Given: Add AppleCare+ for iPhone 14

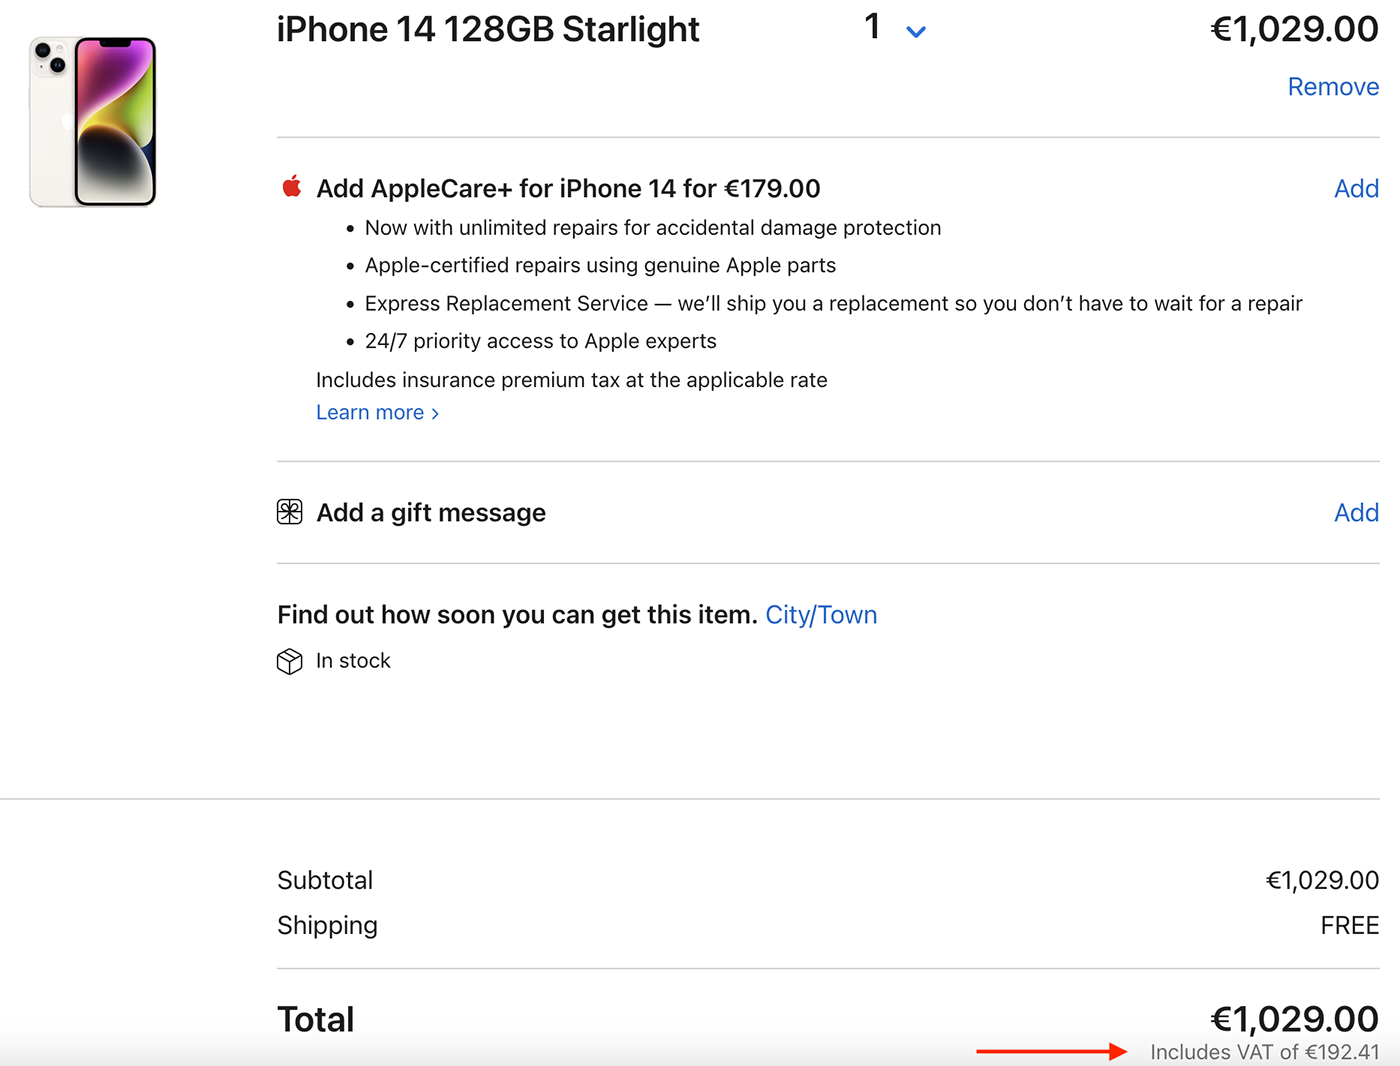Looking at the screenshot, I should pyautogui.click(x=1356, y=188).
